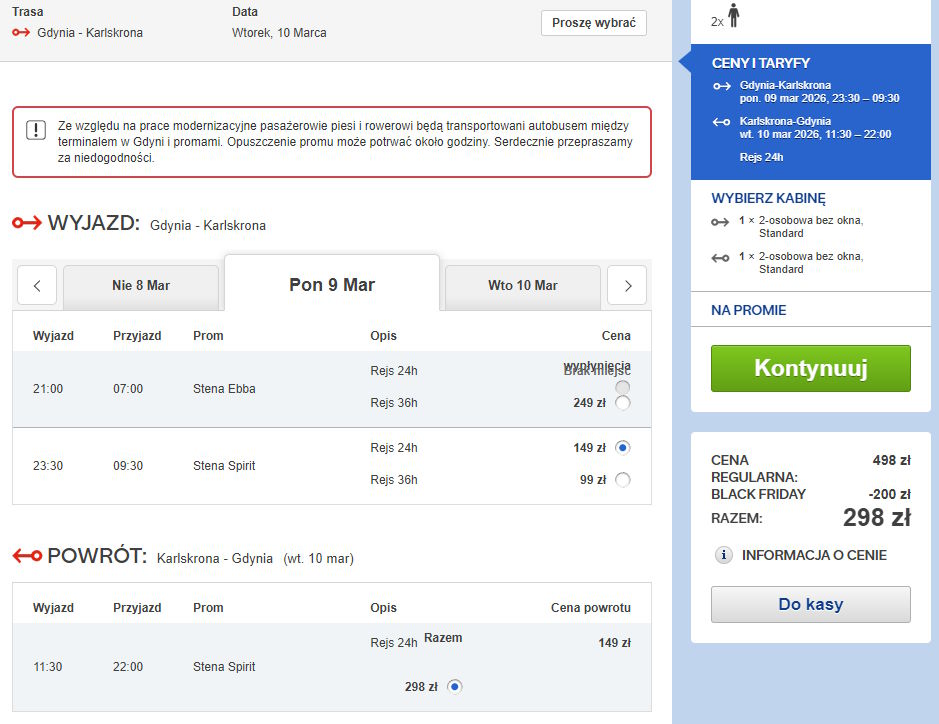The width and height of the screenshot is (939, 724).
Task: Click the warning exclamation icon in notice
Action: [36, 130]
